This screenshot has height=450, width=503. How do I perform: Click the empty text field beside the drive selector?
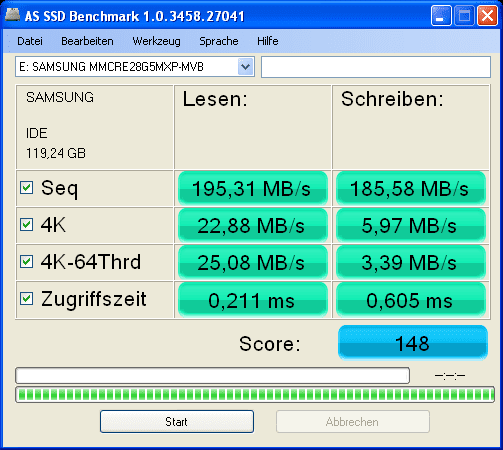click(376, 67)
